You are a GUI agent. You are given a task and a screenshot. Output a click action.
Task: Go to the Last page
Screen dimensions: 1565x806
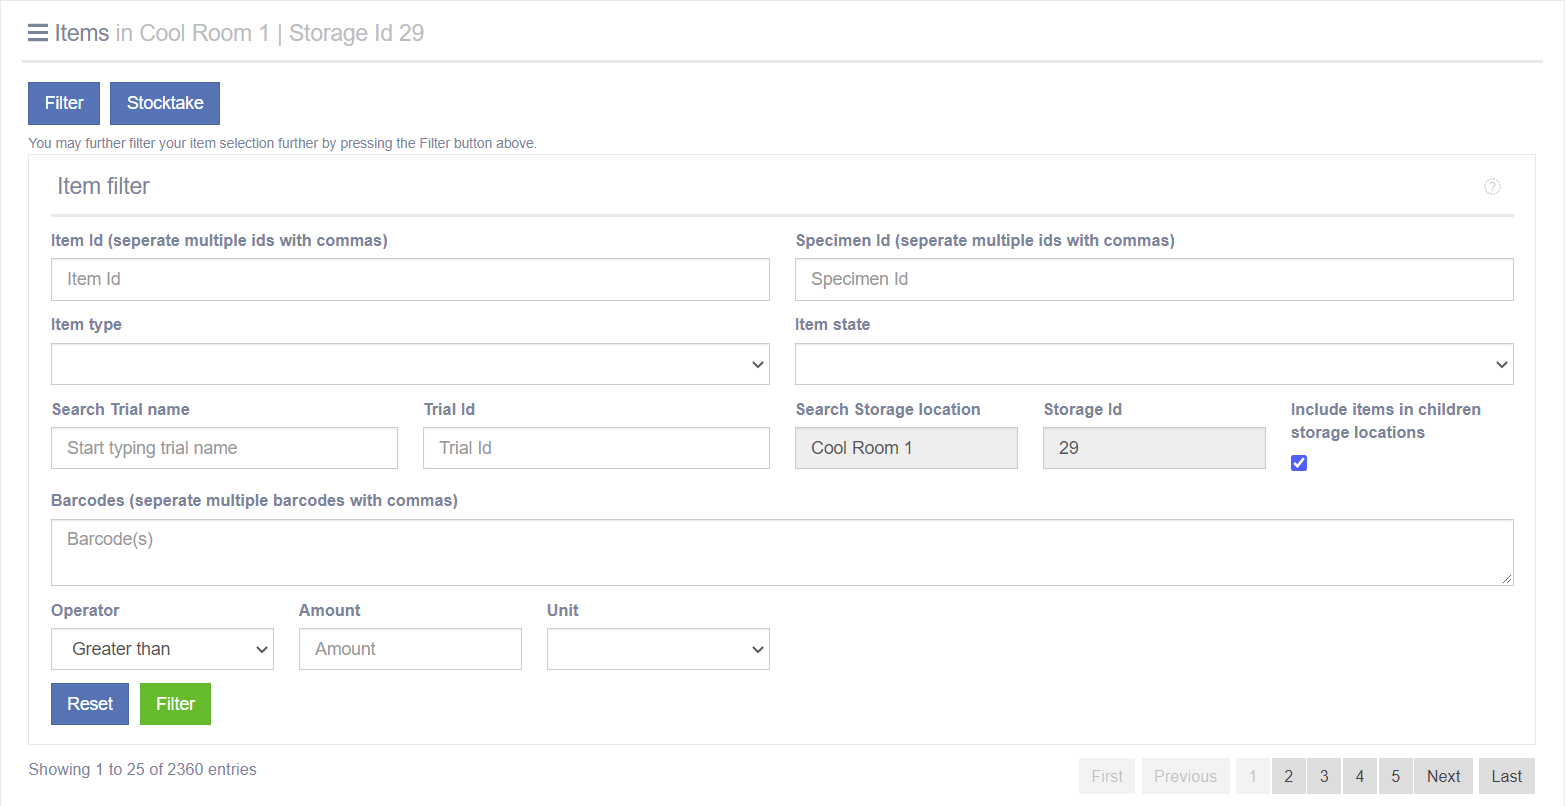(1506, 776)
